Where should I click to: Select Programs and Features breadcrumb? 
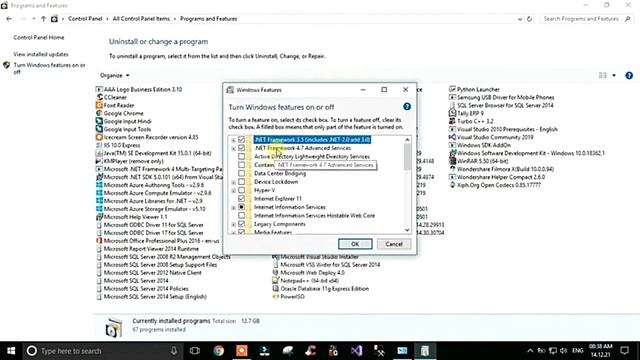coord(209,19)
